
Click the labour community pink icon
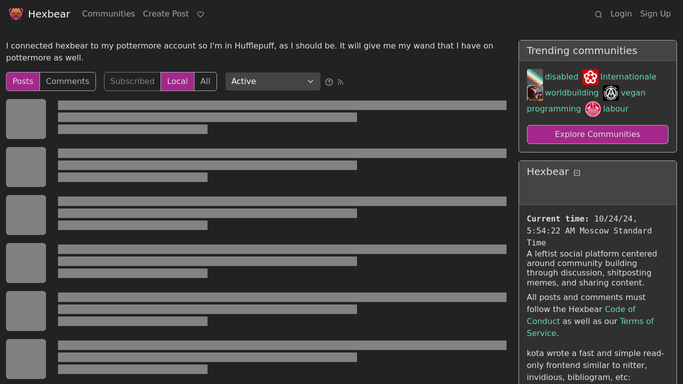pos(593,109)
